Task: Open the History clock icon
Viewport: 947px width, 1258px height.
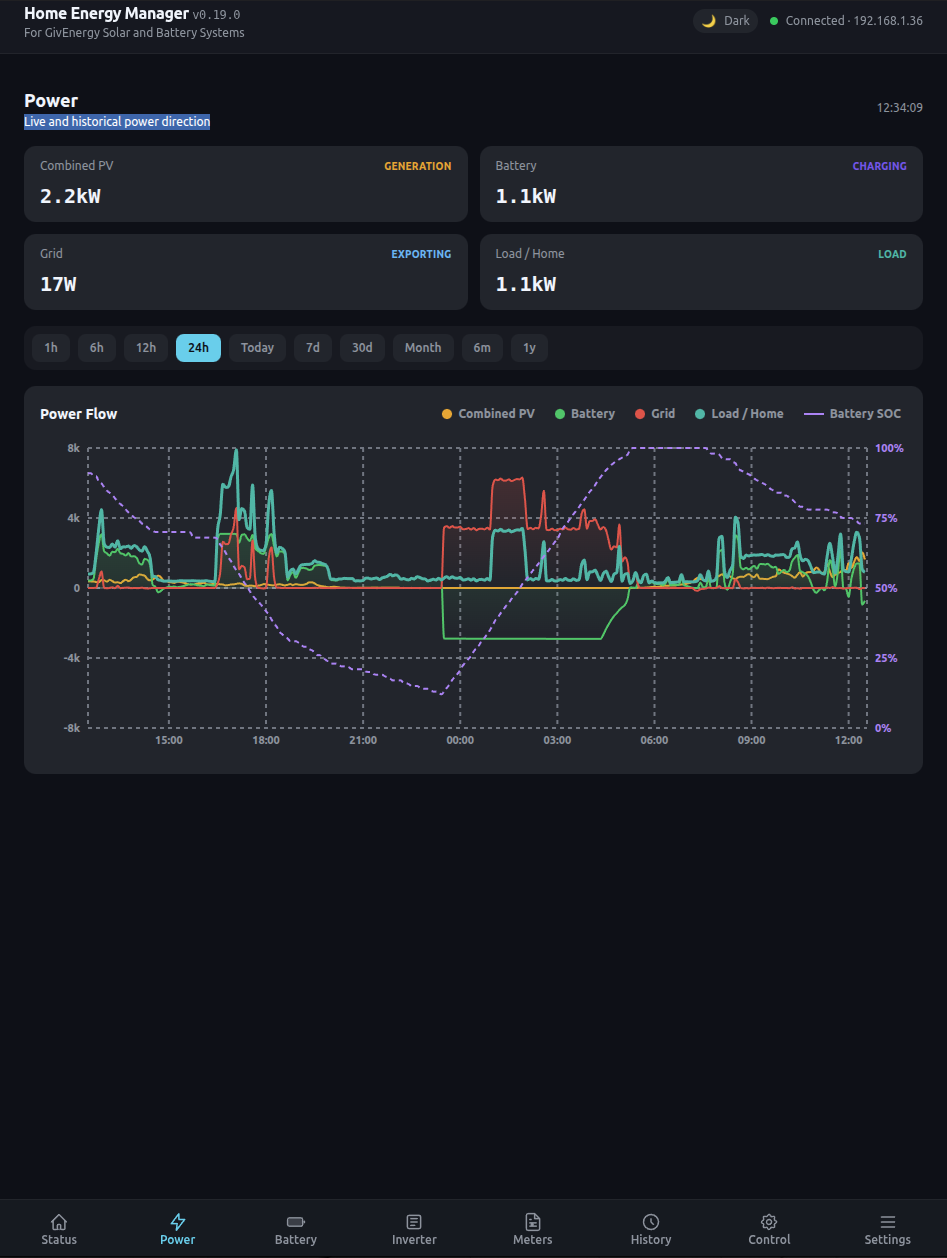Action: click(651, 1222)
